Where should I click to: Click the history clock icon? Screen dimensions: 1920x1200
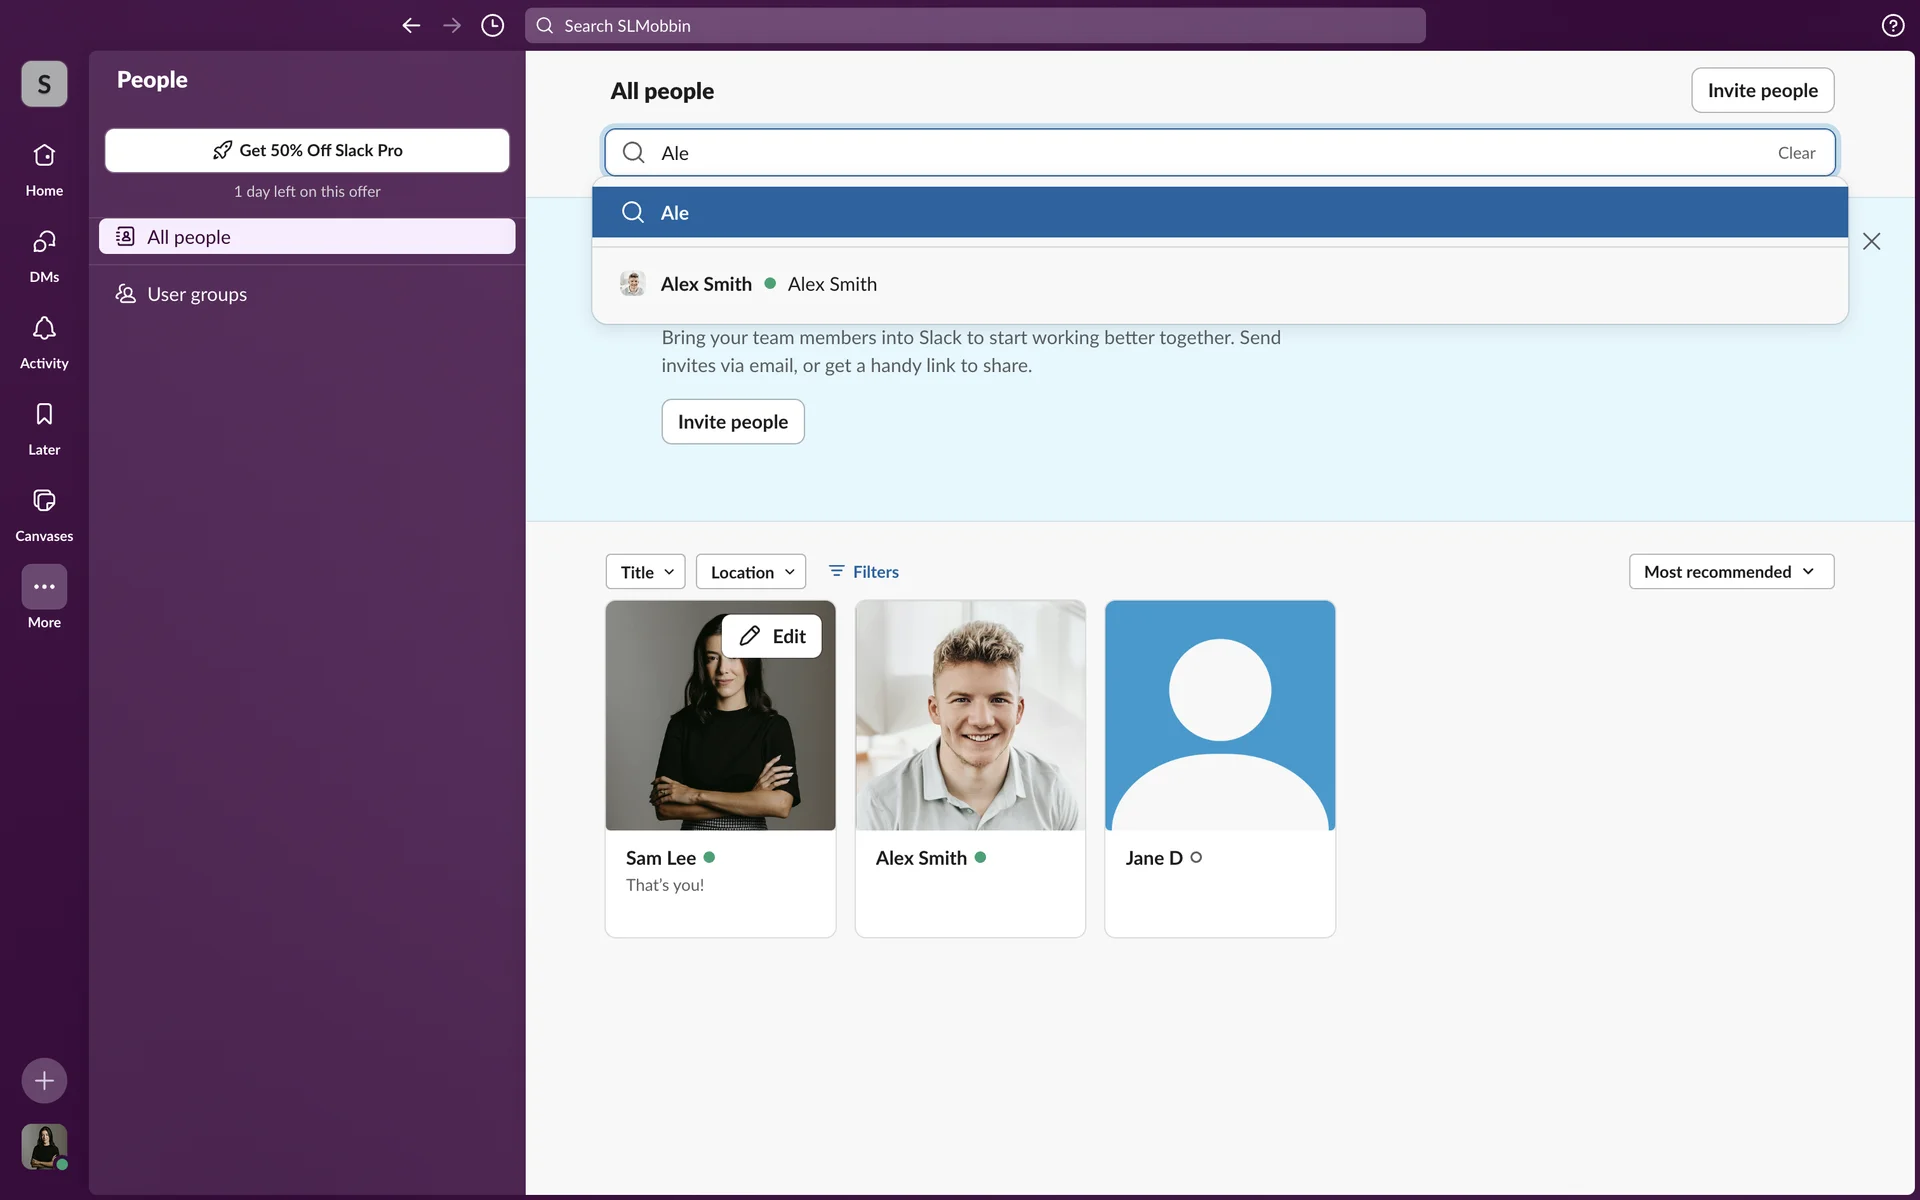click(492, 26)
